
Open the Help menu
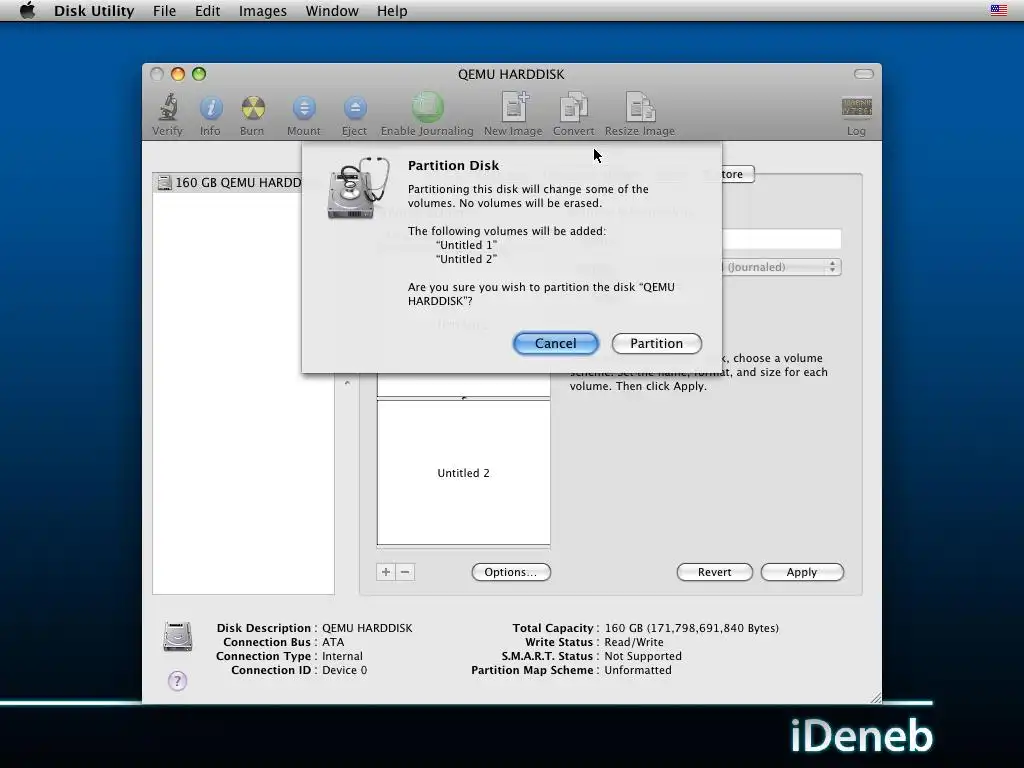tap(392, 11)
